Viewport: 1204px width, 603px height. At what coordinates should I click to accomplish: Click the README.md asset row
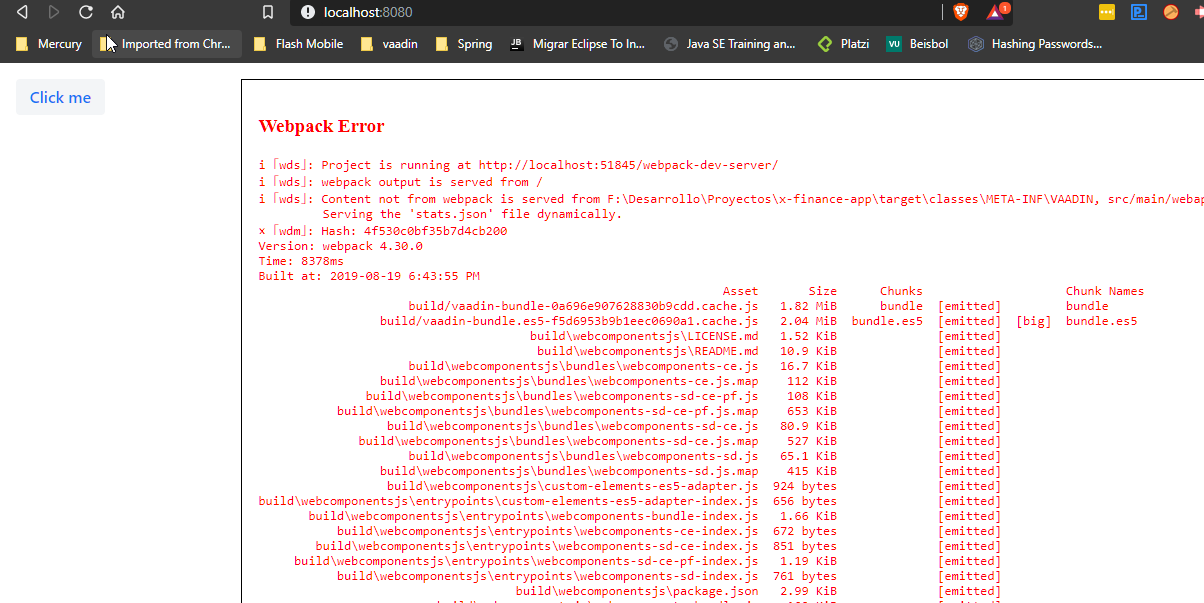pyautogui.click(x=647, y=351)
